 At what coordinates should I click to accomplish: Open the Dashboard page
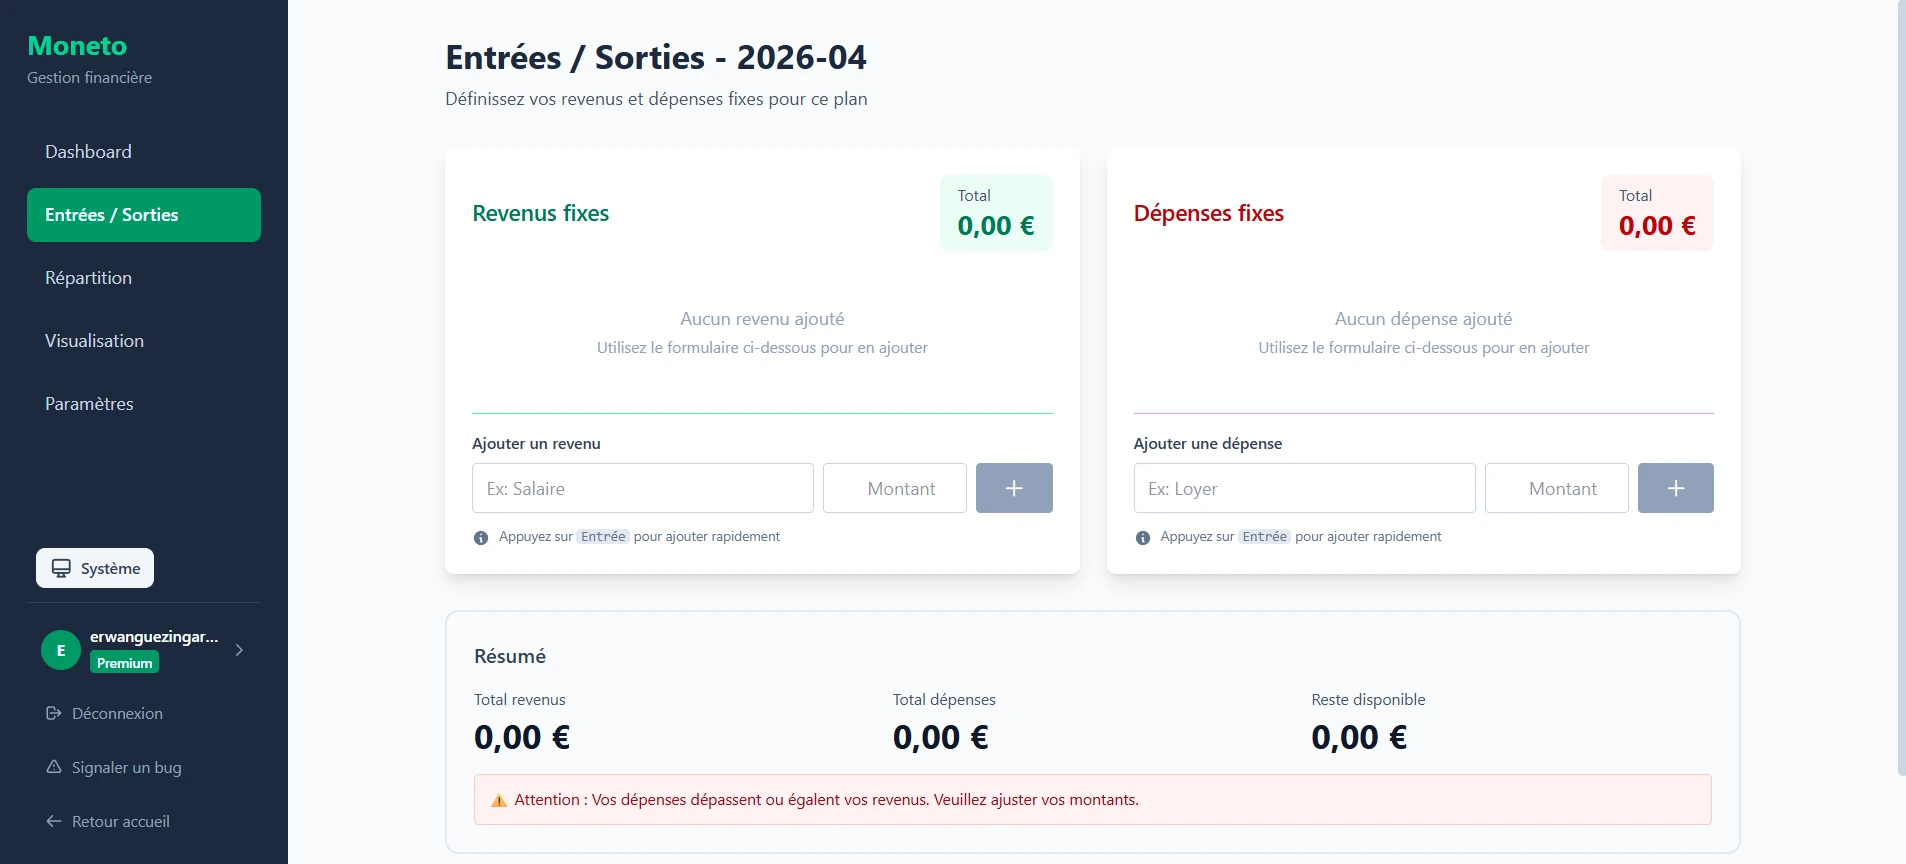(x=88, y=152)
